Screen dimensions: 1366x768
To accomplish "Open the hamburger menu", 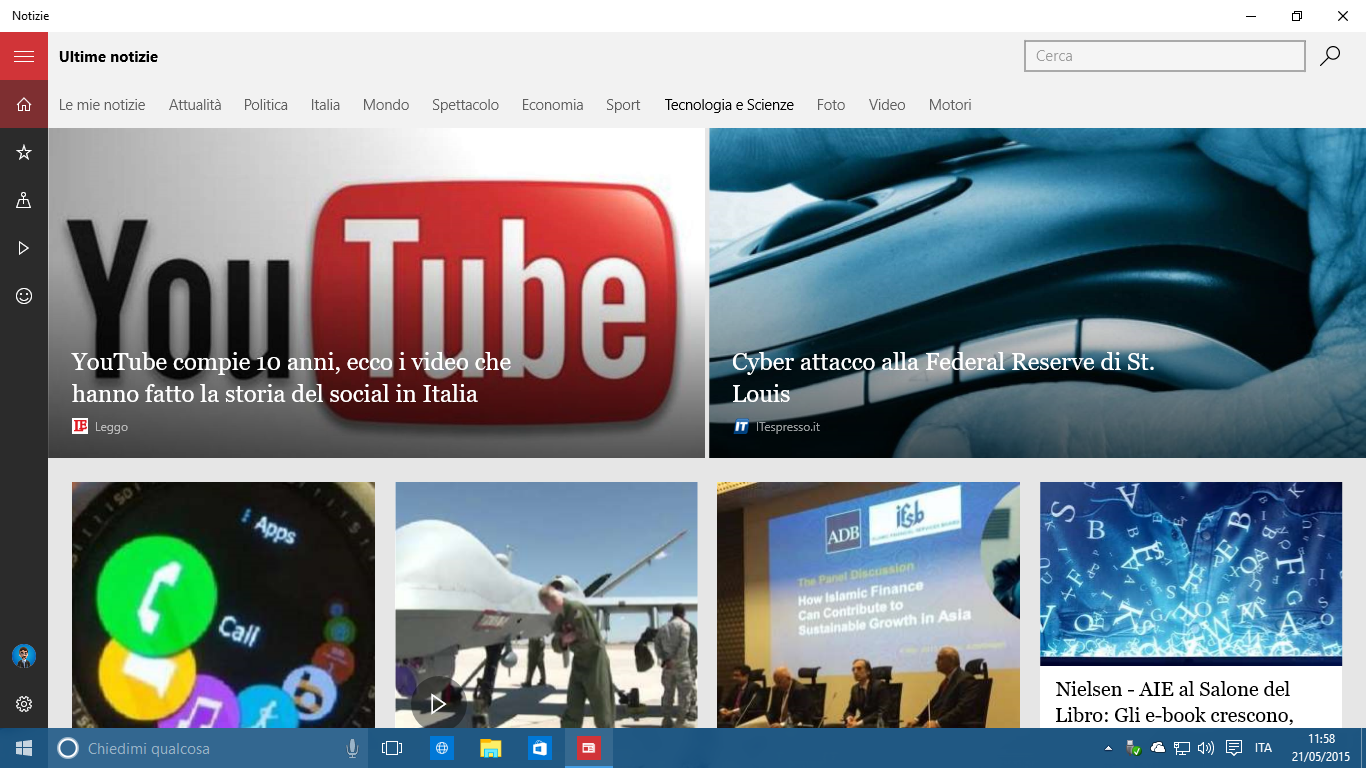I will pos(24,56).
